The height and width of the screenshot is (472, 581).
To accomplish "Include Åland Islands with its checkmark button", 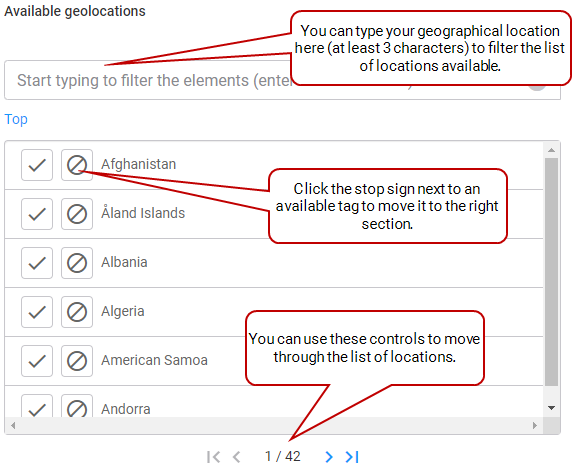I will click(x=37, y=214).
